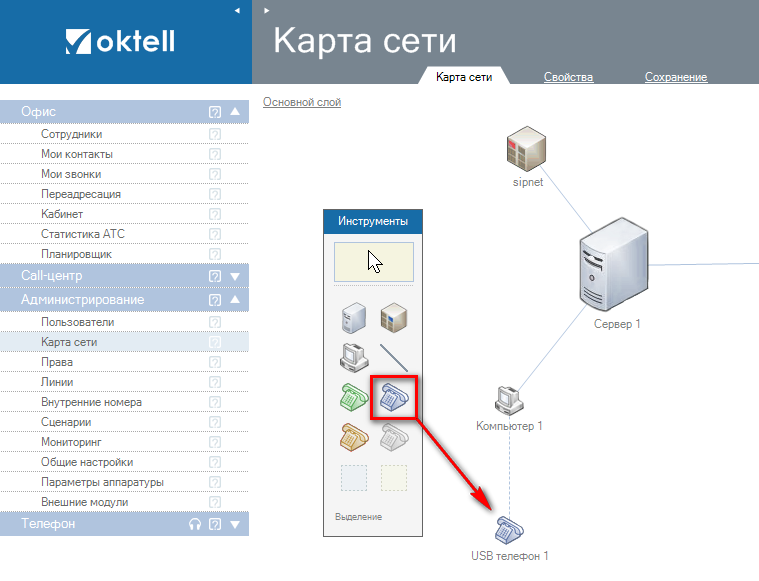Screen dimensions: 759x581
Task: Pick the orange phone tool
Action: (x=354, y=437)
